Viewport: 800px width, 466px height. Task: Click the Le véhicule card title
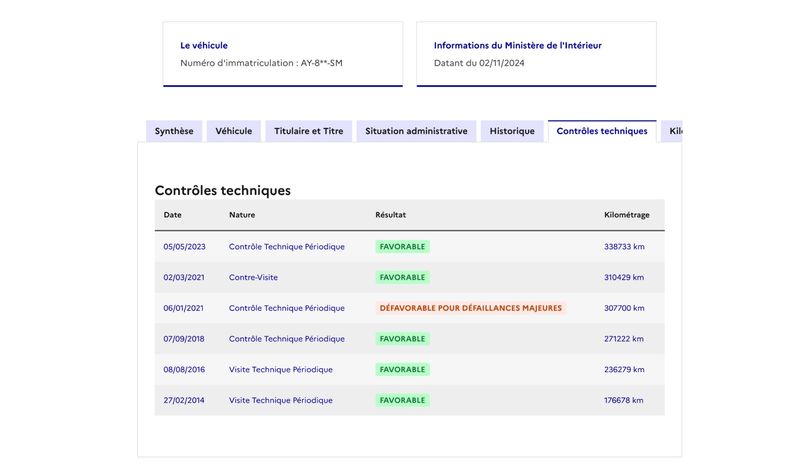(x=204, y=45)
